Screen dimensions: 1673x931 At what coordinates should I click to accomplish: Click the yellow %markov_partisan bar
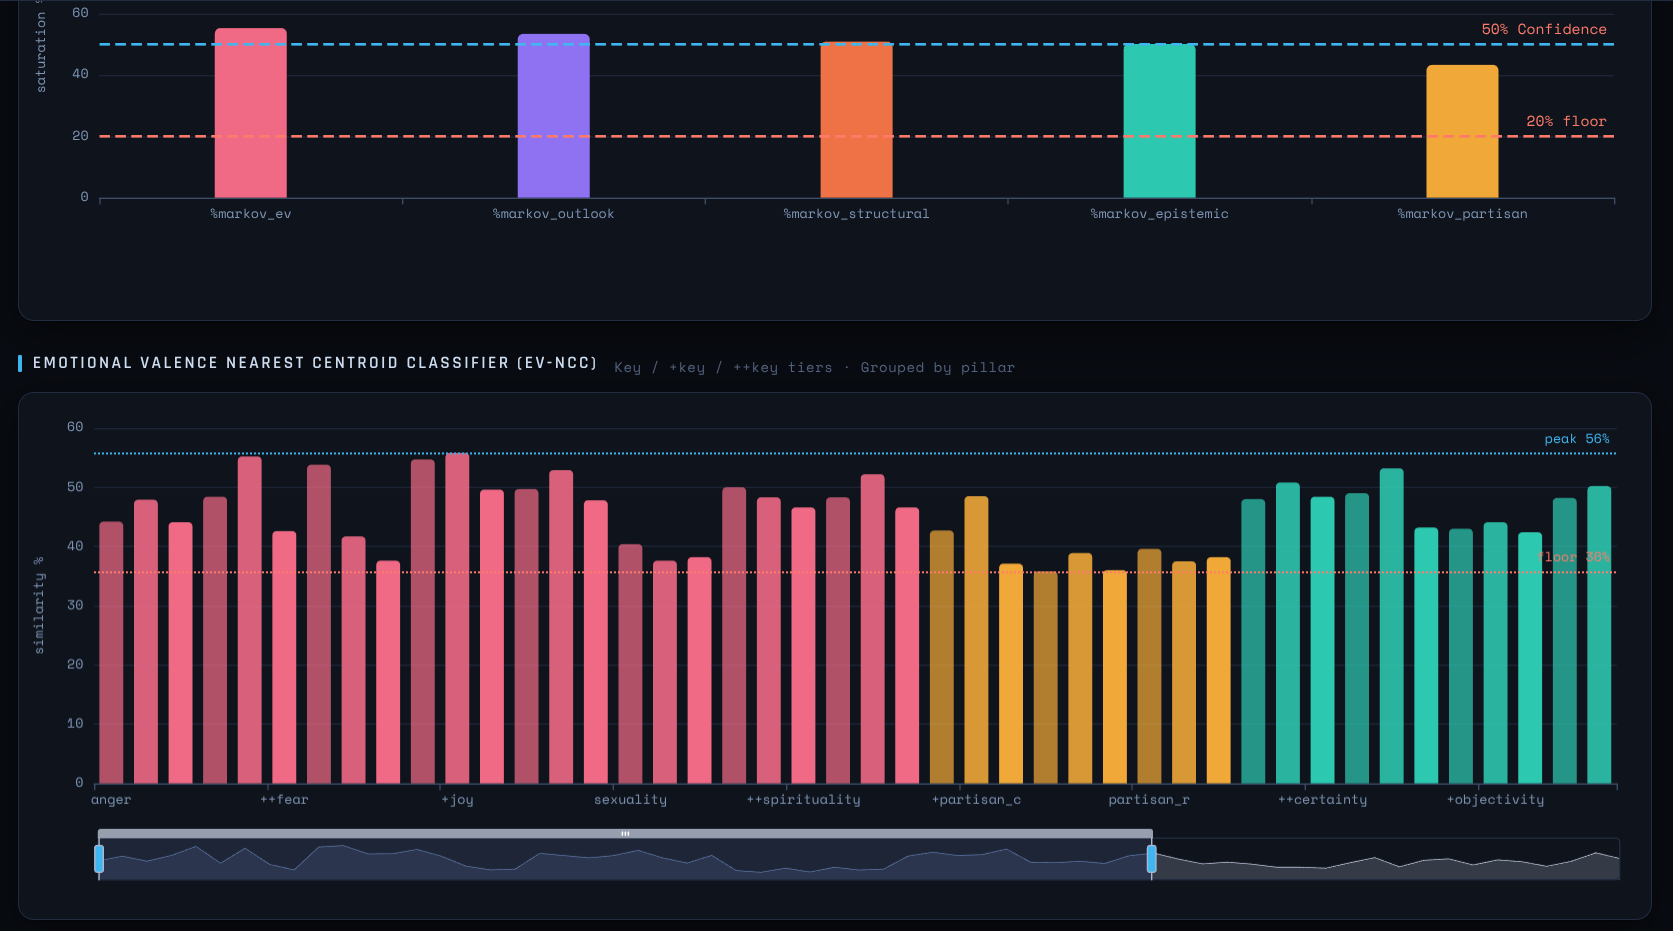point(1462,131)
